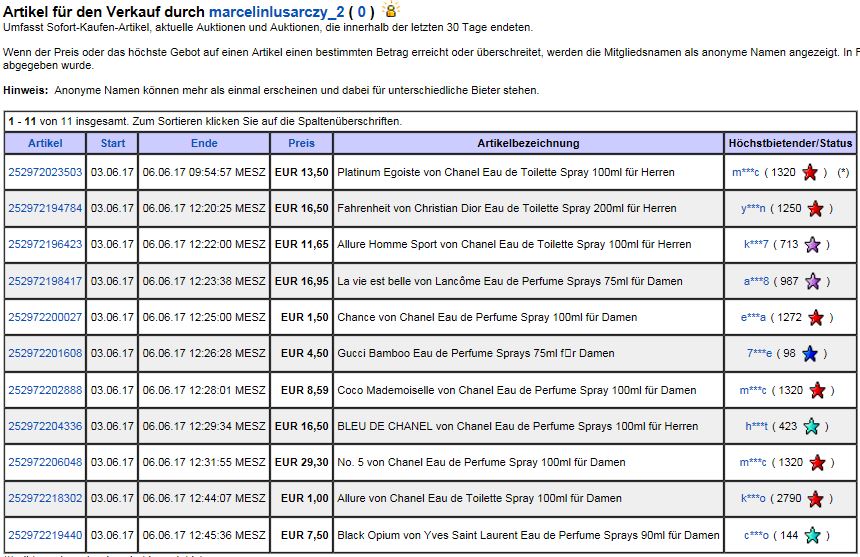Open bidder y***n's profile
Image resolution: width=860 pixels, height=557 pixels.
tap(753, 209)
